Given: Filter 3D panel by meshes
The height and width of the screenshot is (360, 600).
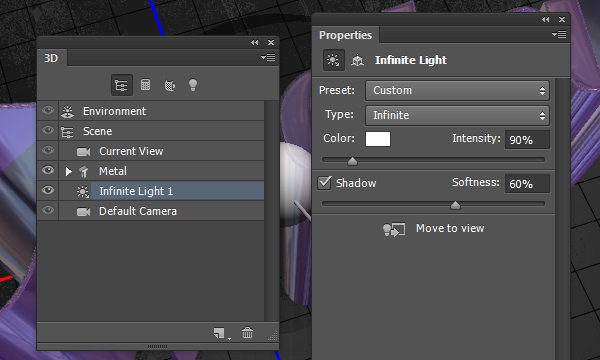Looking at the screenshot, I should (145, 85).
